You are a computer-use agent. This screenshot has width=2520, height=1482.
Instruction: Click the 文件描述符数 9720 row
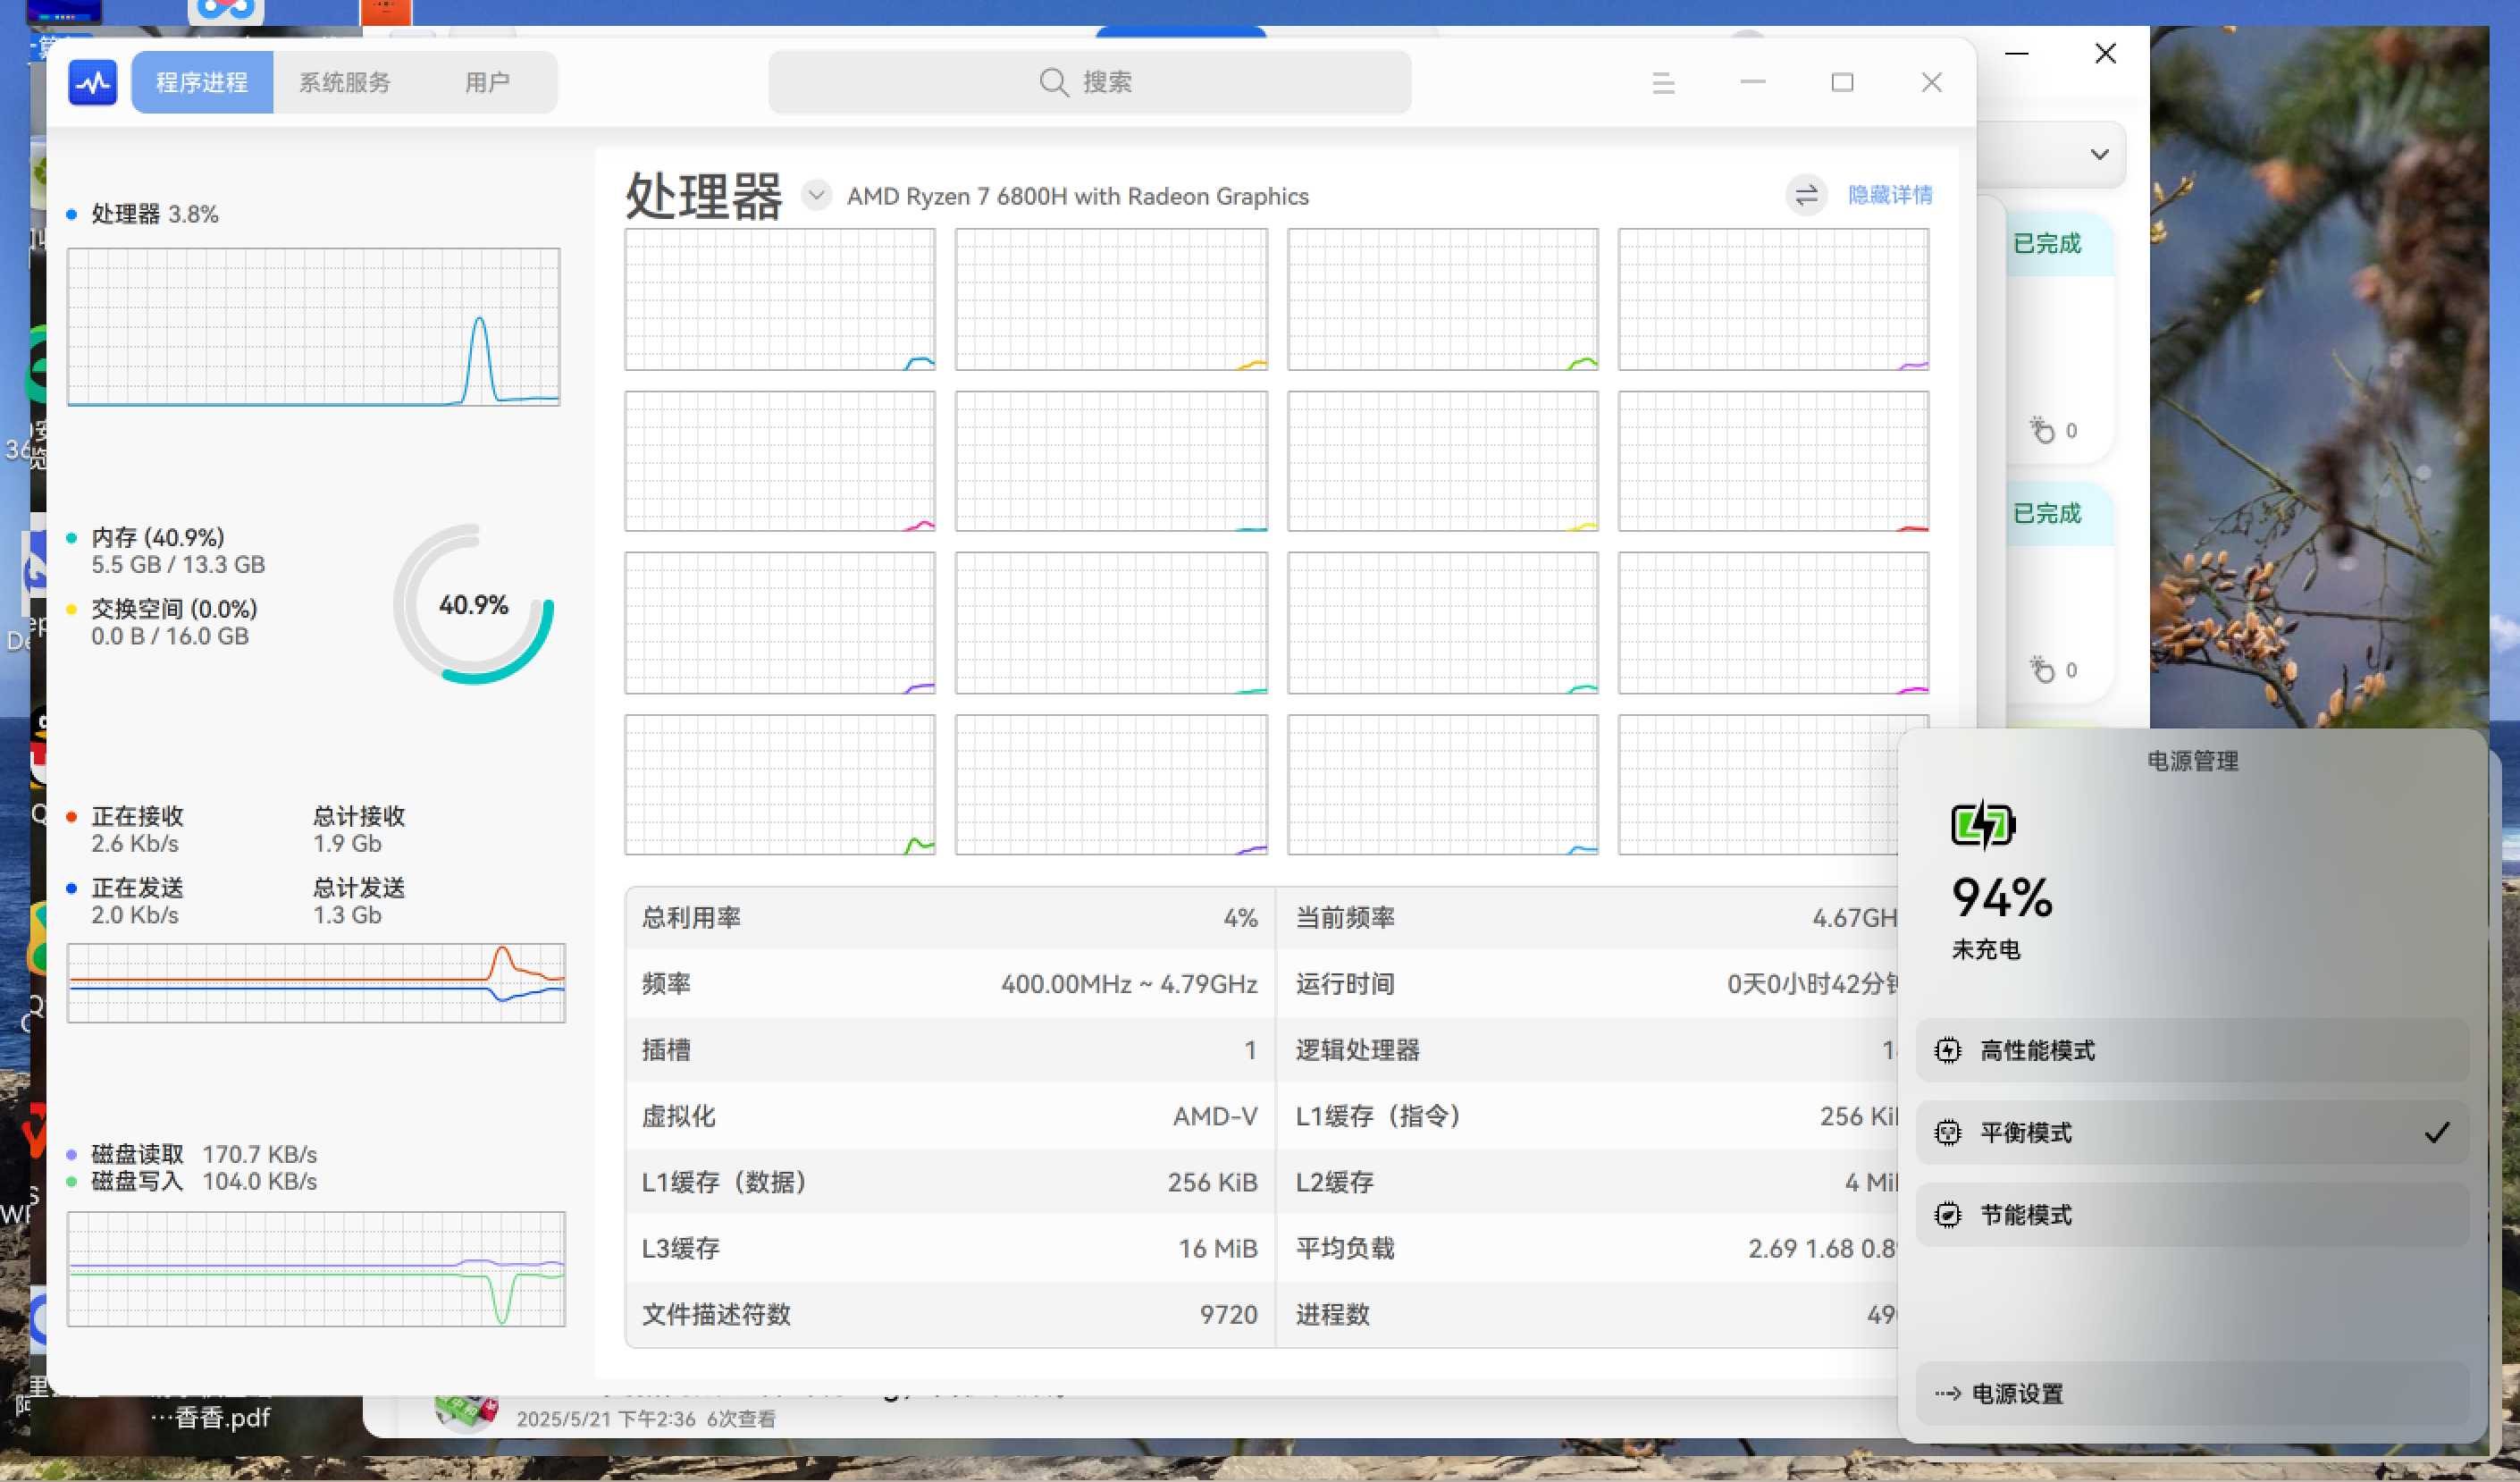[950, 1313]
